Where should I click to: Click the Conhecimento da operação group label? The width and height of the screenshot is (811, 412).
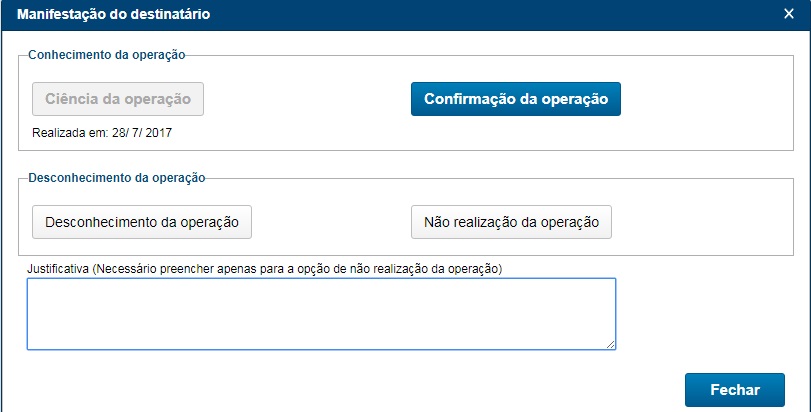coord(107,55)
